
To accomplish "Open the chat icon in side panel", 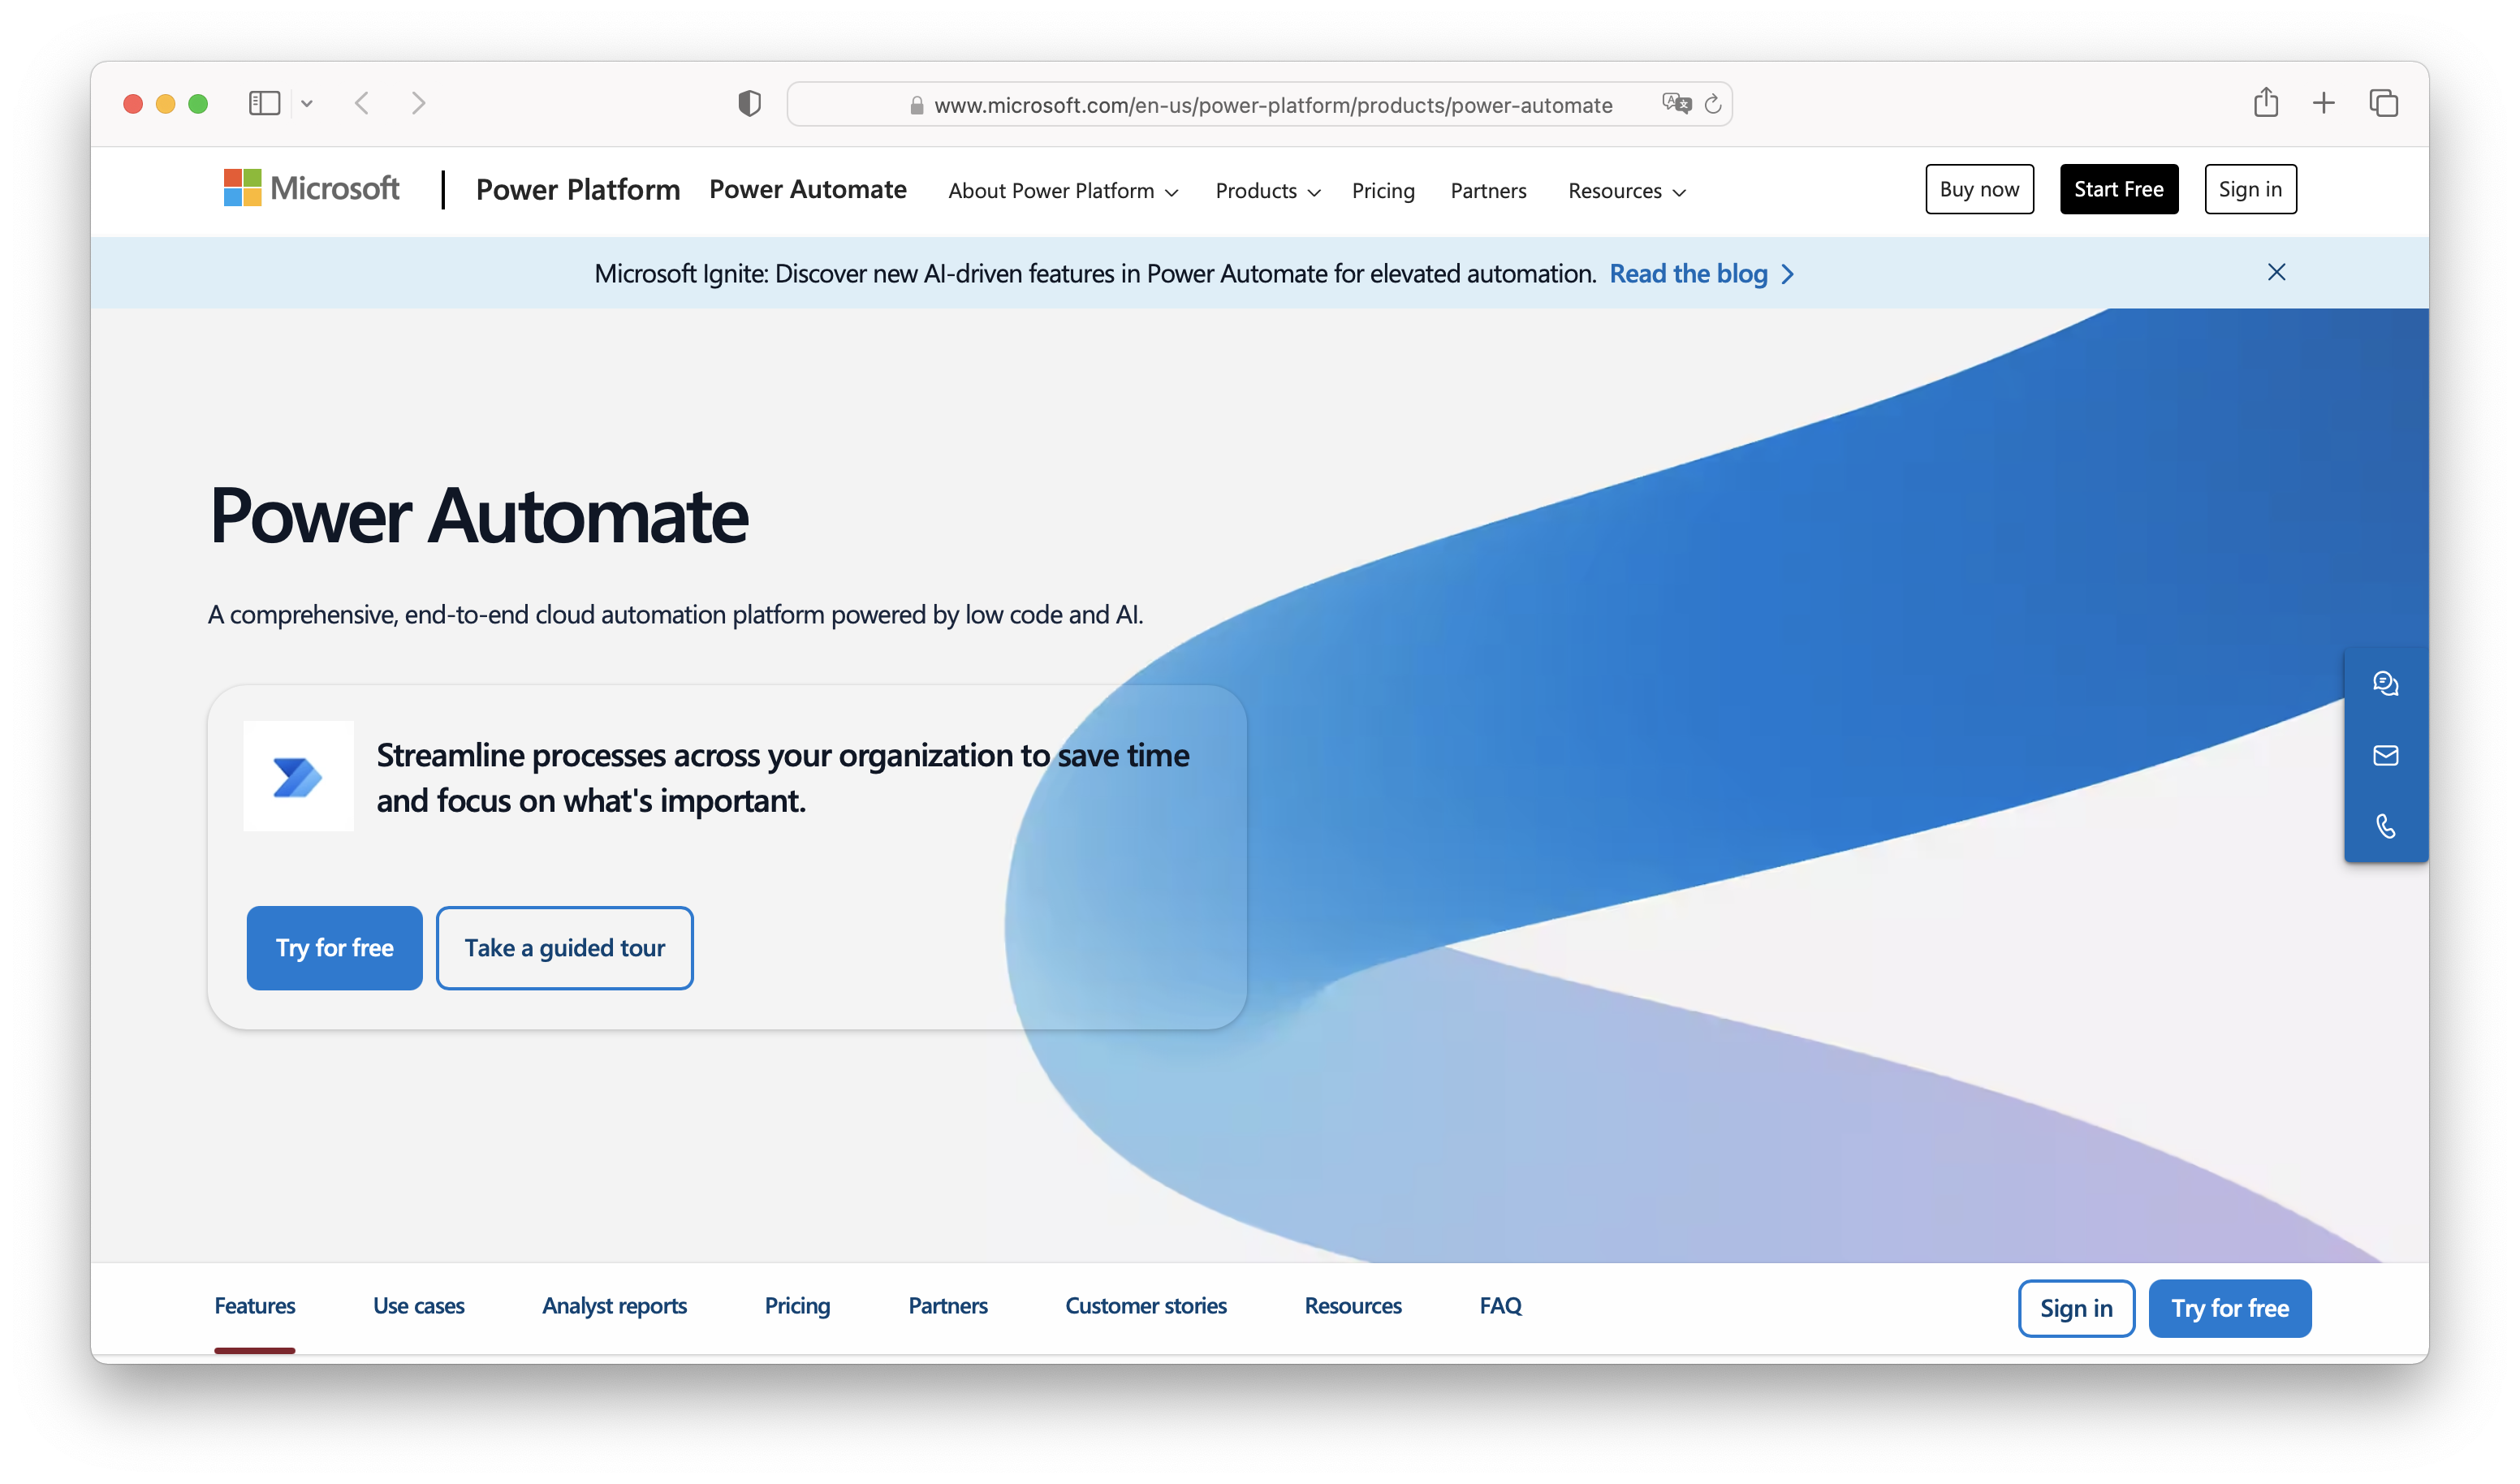I will pos(2385,684).
